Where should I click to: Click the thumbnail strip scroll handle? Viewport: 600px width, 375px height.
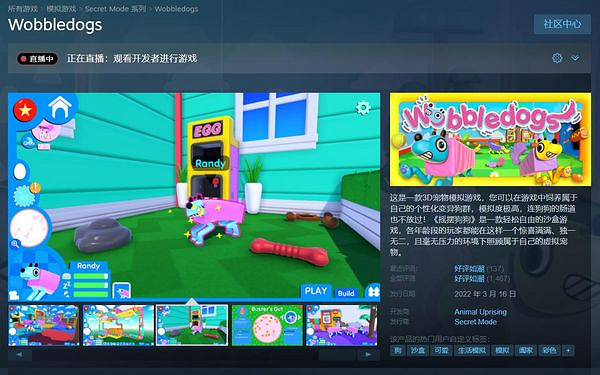tap(337, 355)
